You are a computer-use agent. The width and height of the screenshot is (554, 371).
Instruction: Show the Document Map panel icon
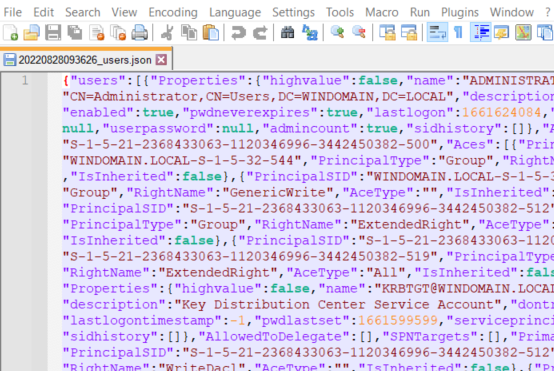click(x=523, y=33)
